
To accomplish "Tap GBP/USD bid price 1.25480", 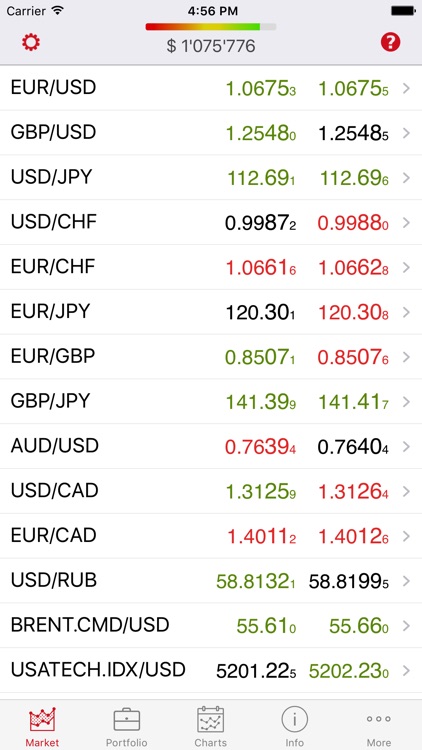I will coord(261,134).
